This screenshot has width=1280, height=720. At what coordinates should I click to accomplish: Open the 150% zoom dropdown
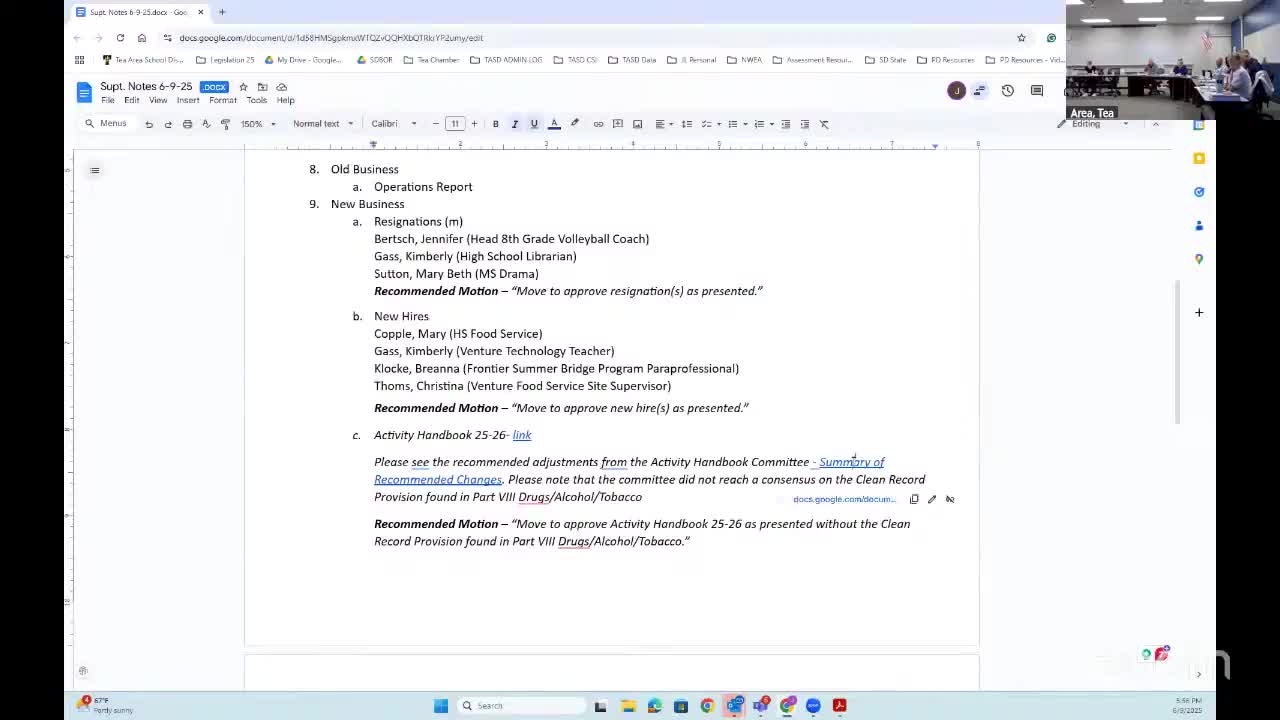(x=258, y=124)
